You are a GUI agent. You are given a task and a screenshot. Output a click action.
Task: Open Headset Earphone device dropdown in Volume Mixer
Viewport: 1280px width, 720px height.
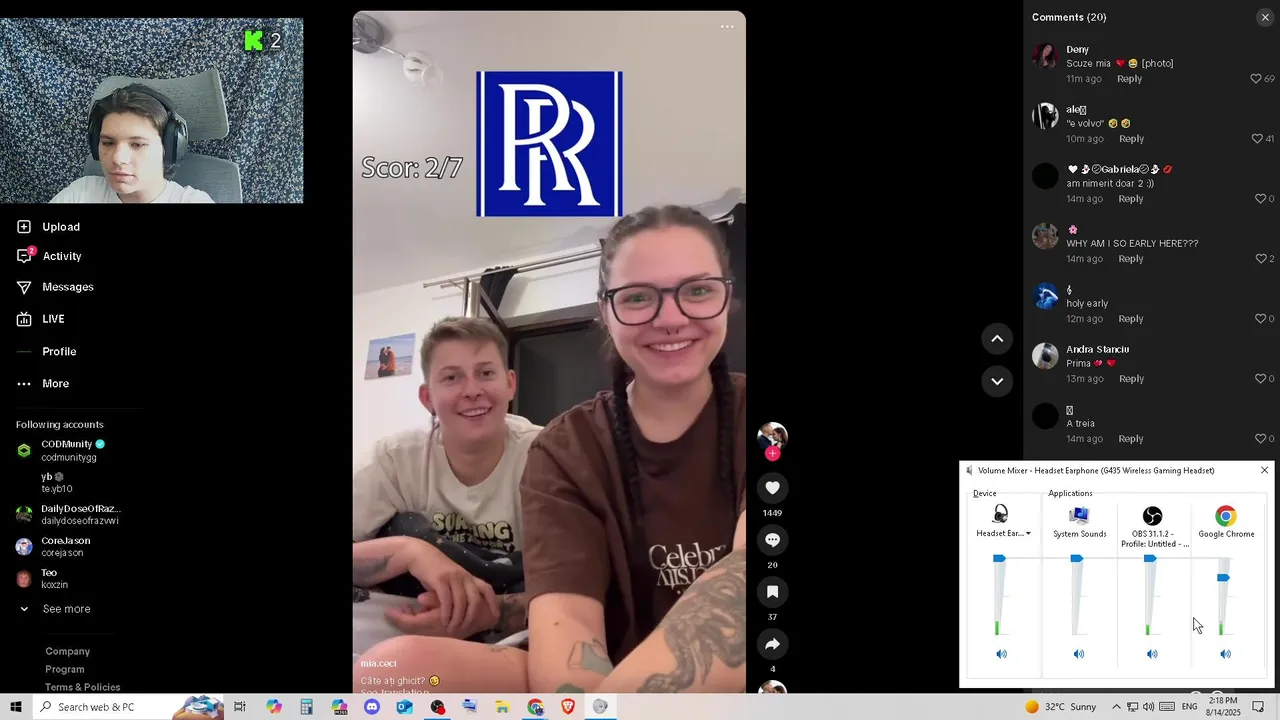(1003, 534)
